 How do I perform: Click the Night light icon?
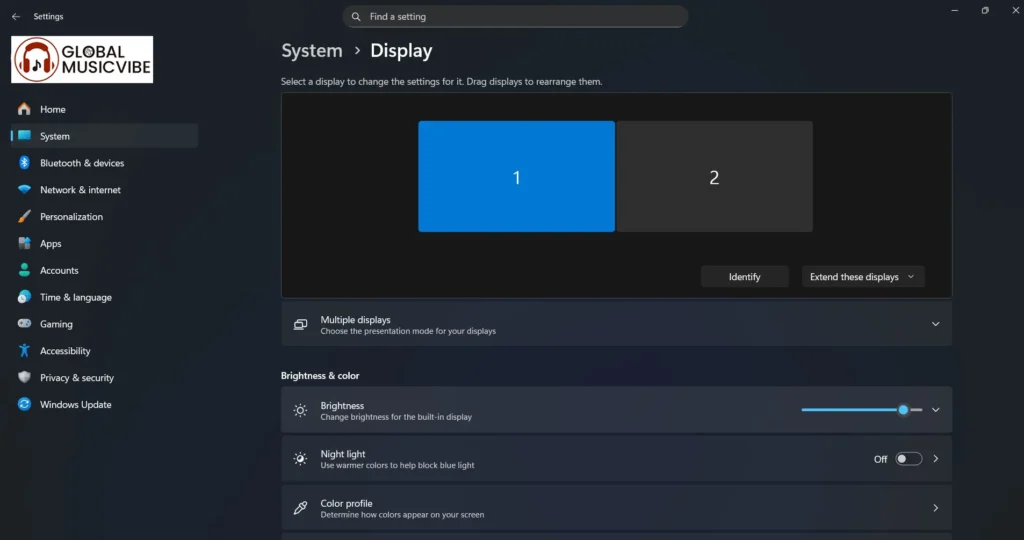300,458
